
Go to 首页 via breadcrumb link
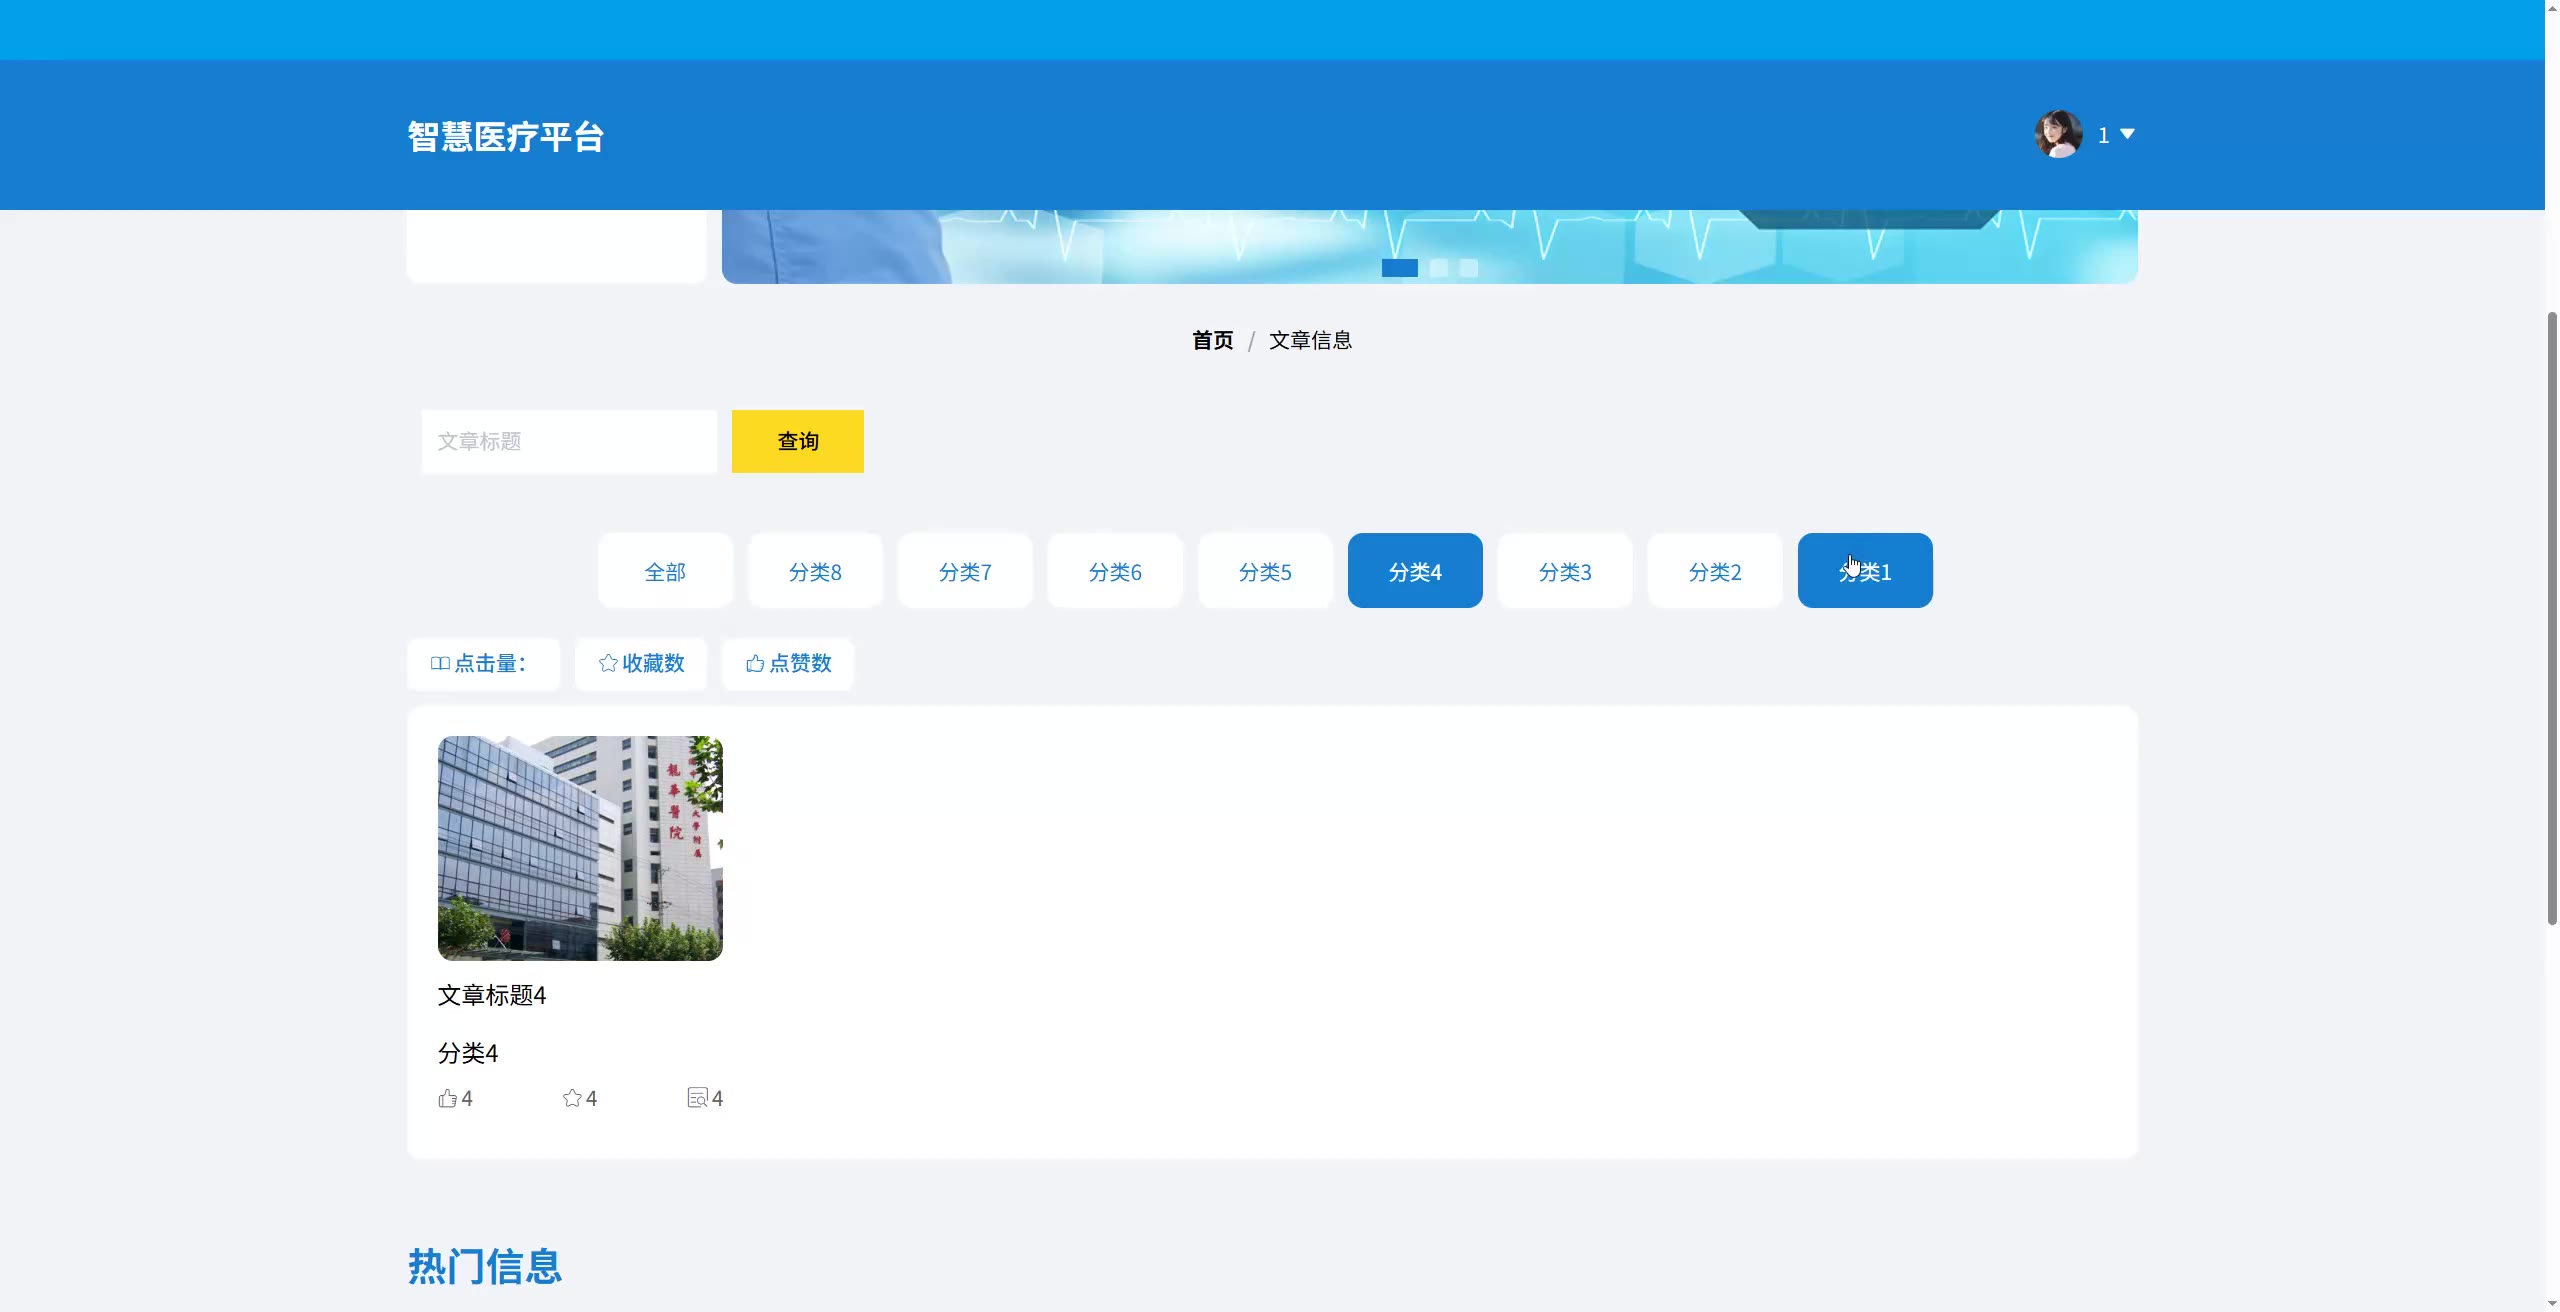[1212, 340]
